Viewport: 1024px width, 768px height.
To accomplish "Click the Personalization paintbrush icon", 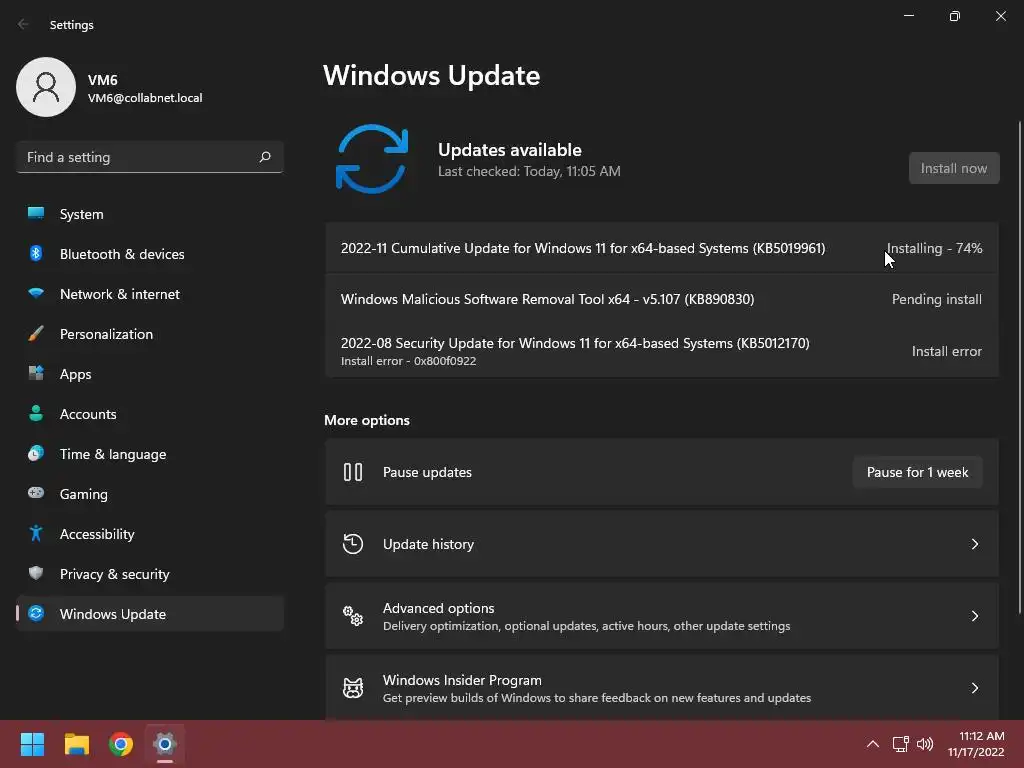I will coord(36,334).
